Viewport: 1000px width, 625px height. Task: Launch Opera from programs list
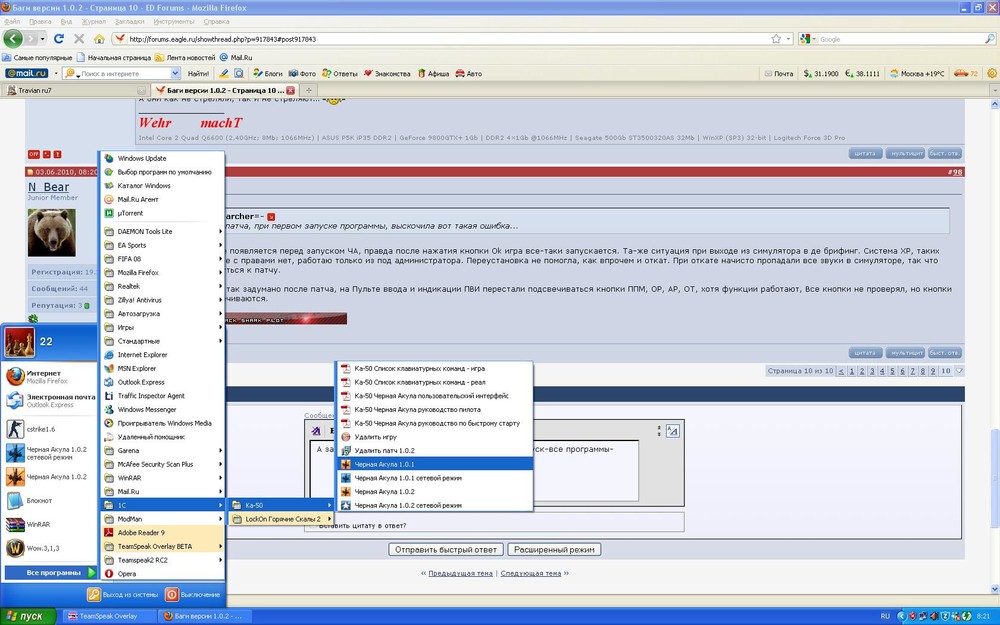pos(163,573)
